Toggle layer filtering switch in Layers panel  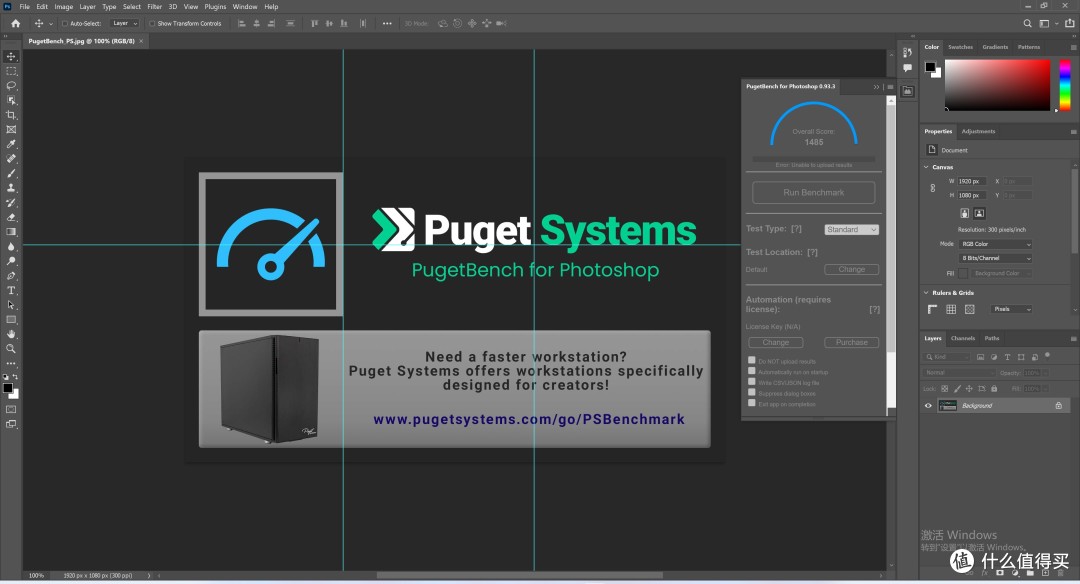[1047, 356]
